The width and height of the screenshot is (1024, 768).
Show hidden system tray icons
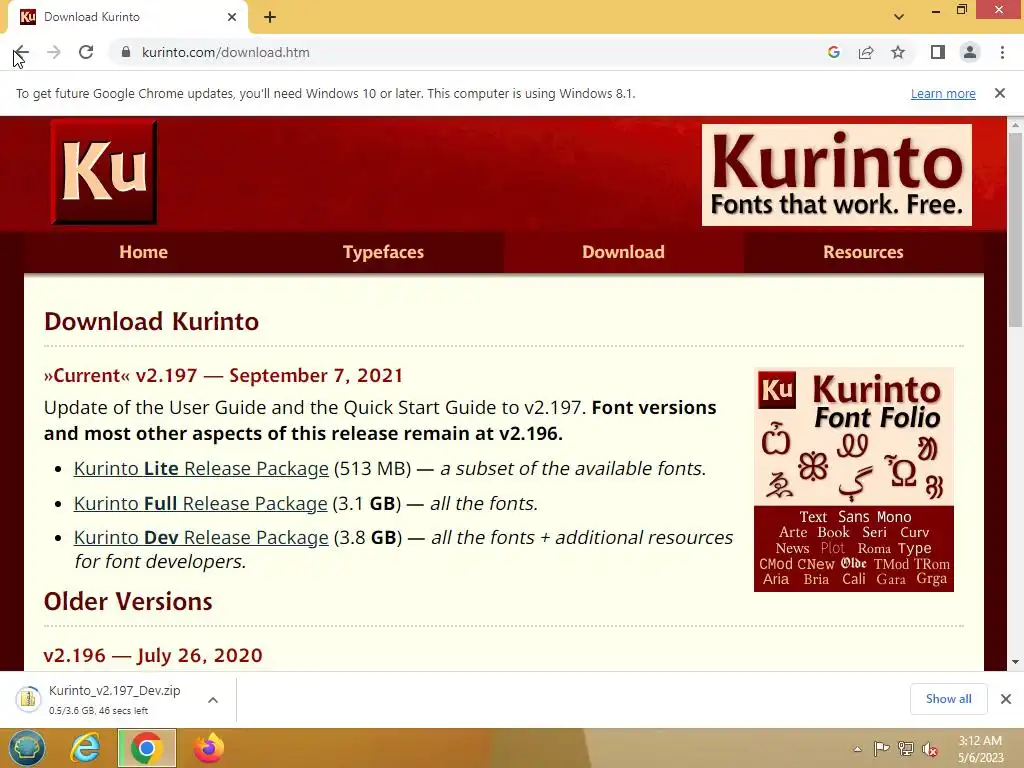[x=857, y=749]
